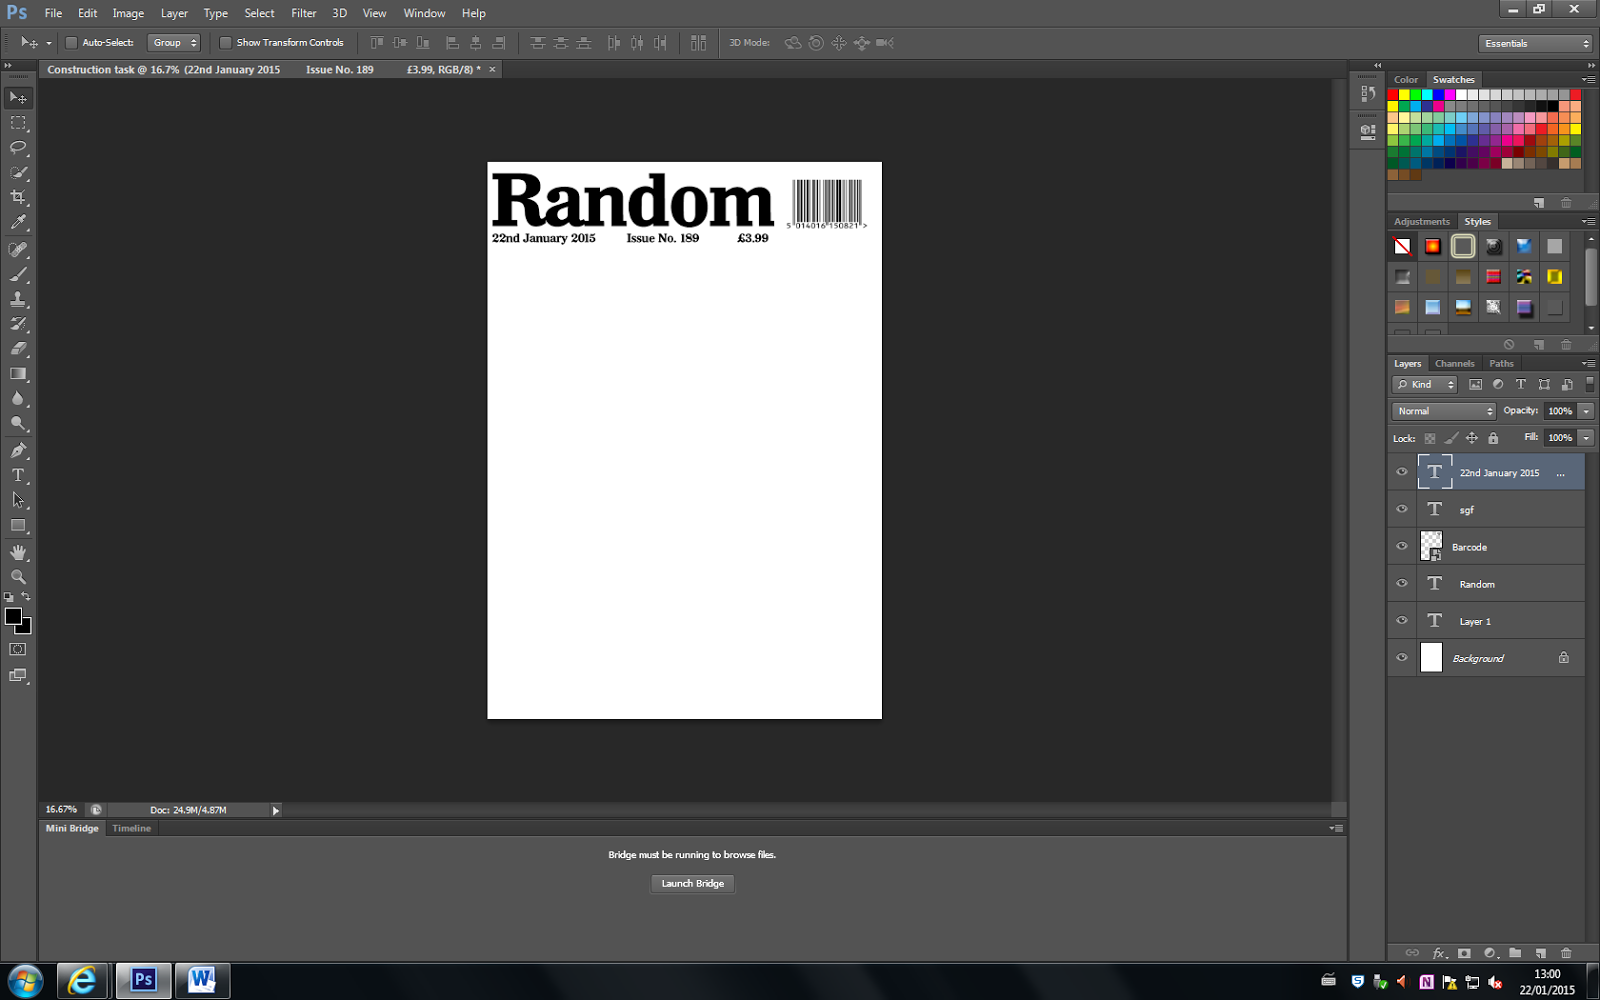
Task: Toggle lock transparent pixels
Action: point(1430,438)
